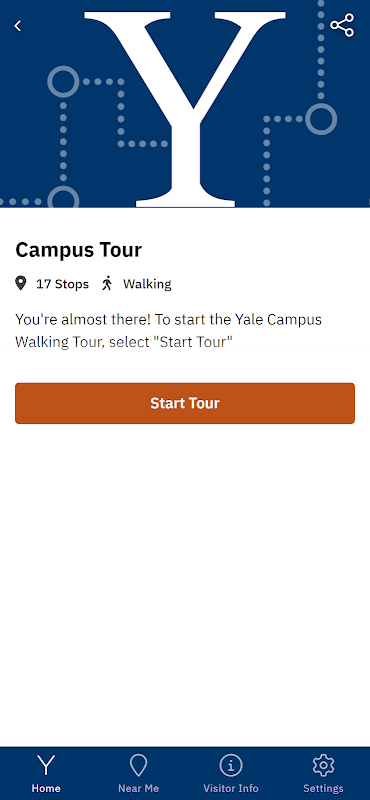Tap the share icon in the header
This screenshot has width=370, height=800.
click(342, 26)
